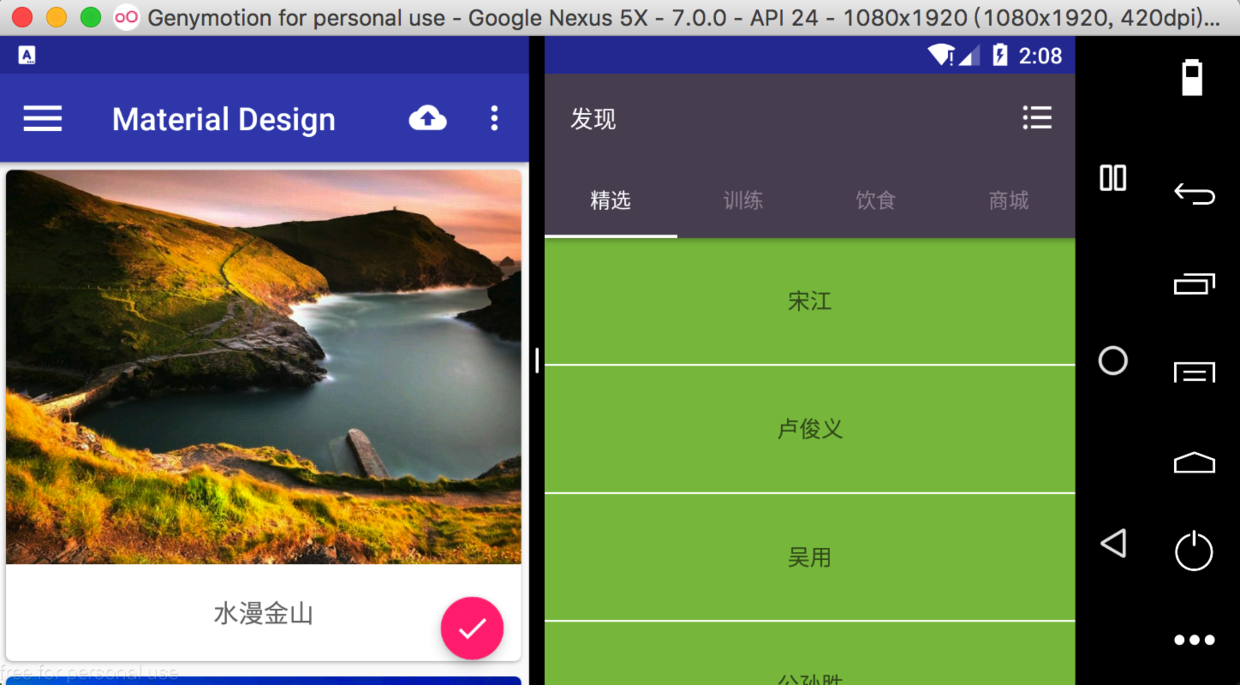Click the Genymotion power button
Screen dimensions: 1240x685
click(x=1194, y=551)
